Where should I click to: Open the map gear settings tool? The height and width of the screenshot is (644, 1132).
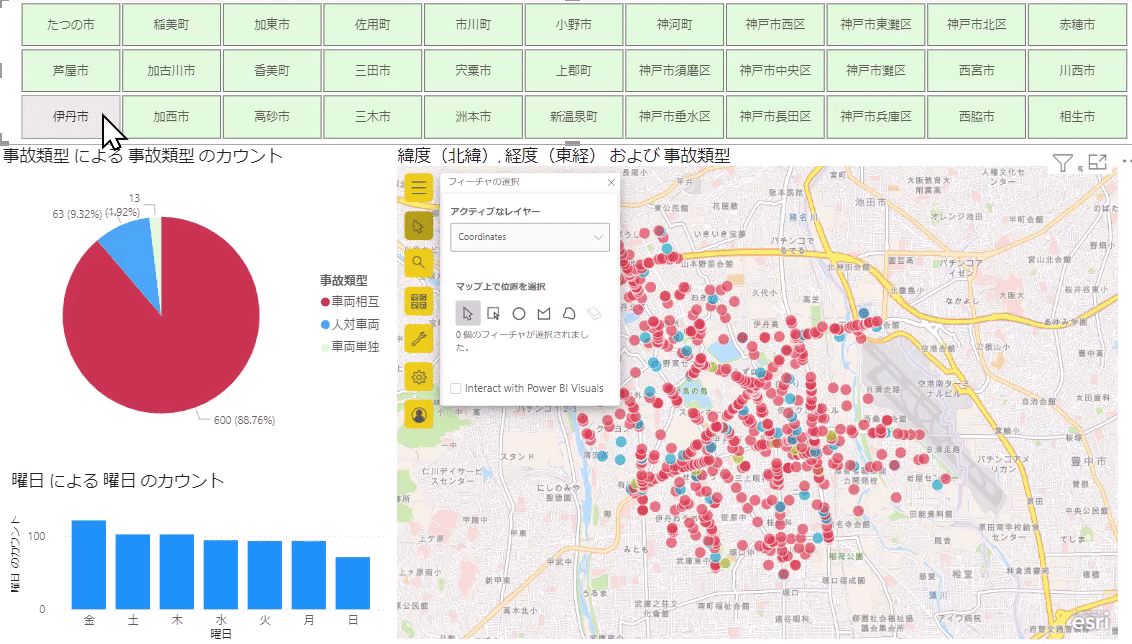419,377
